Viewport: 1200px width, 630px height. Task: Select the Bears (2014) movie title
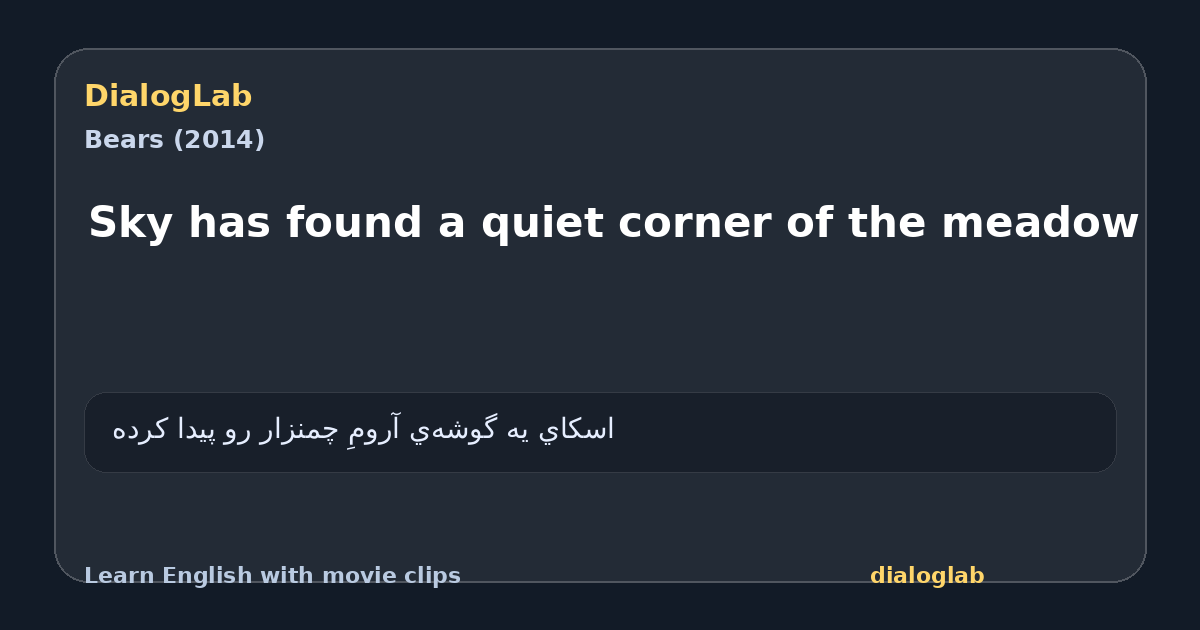point(174,140)
